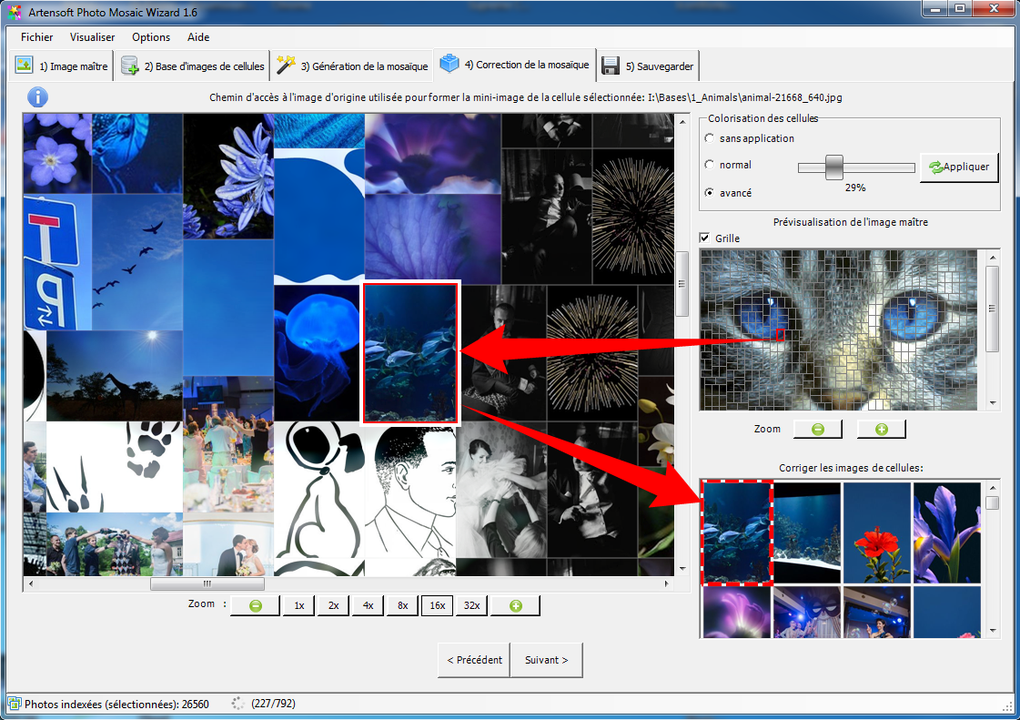Open the Options menu
Screen dimensions: 1020x720
pyautogui.click(x=150, y=37)
